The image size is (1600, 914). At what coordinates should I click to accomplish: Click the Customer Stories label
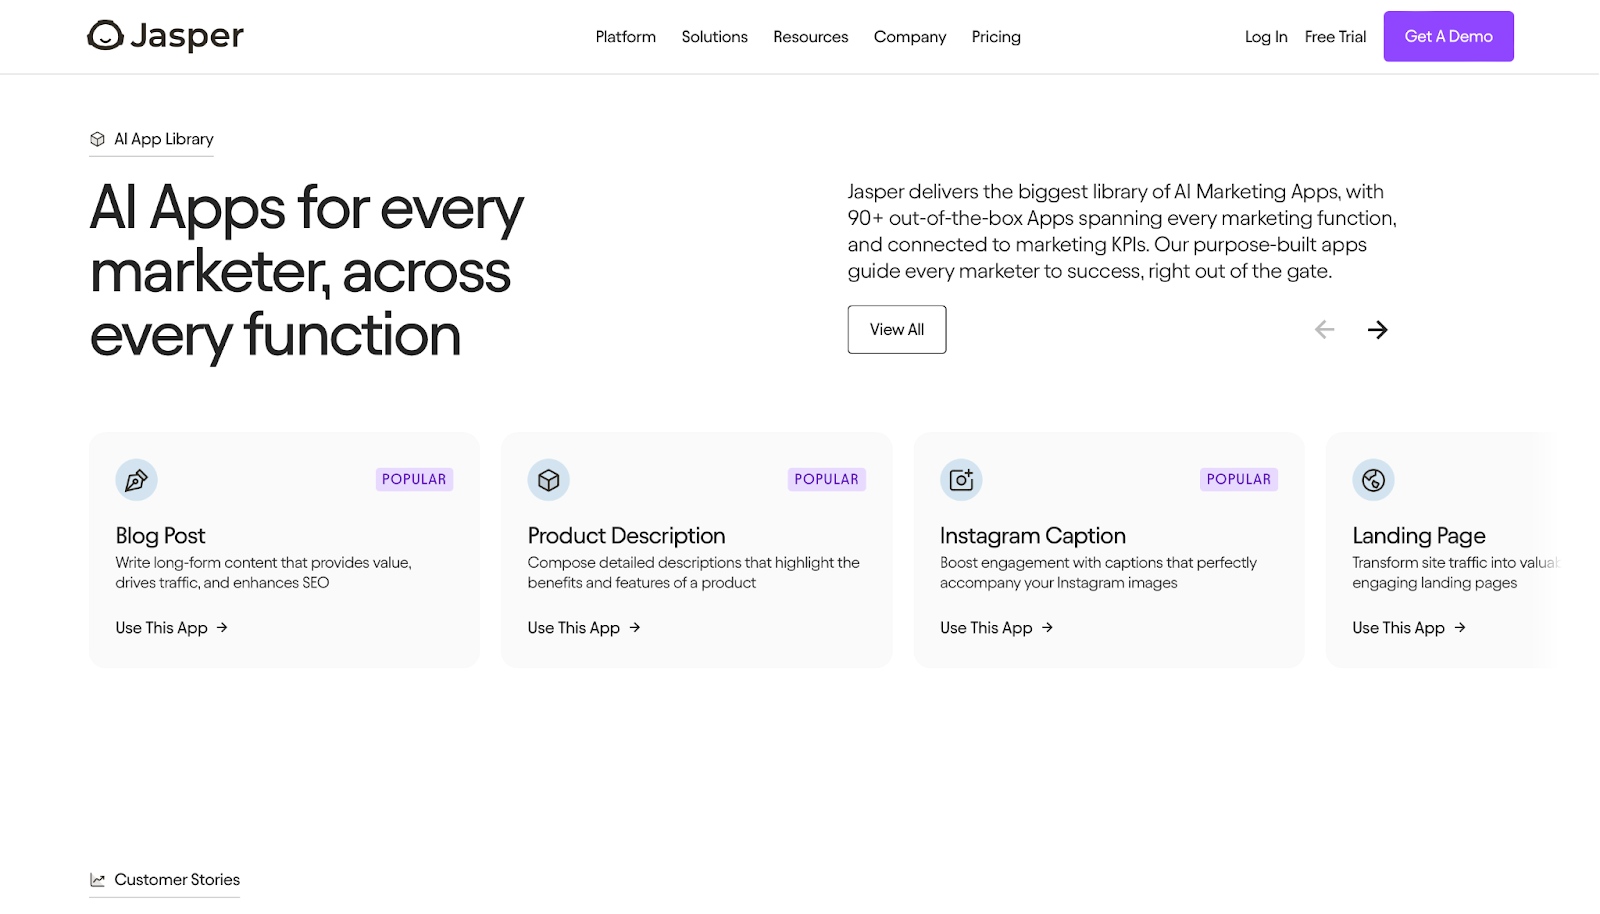tap(177, 880)
